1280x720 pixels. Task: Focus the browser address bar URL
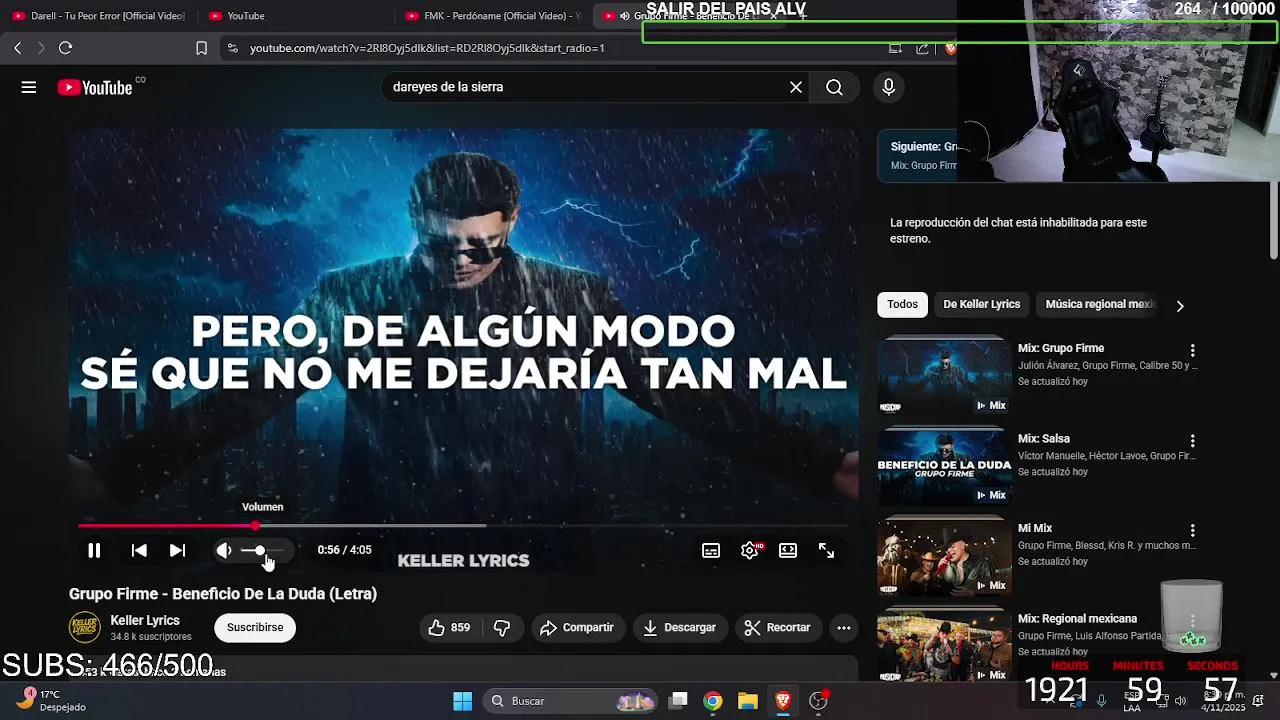coord(427,48)
